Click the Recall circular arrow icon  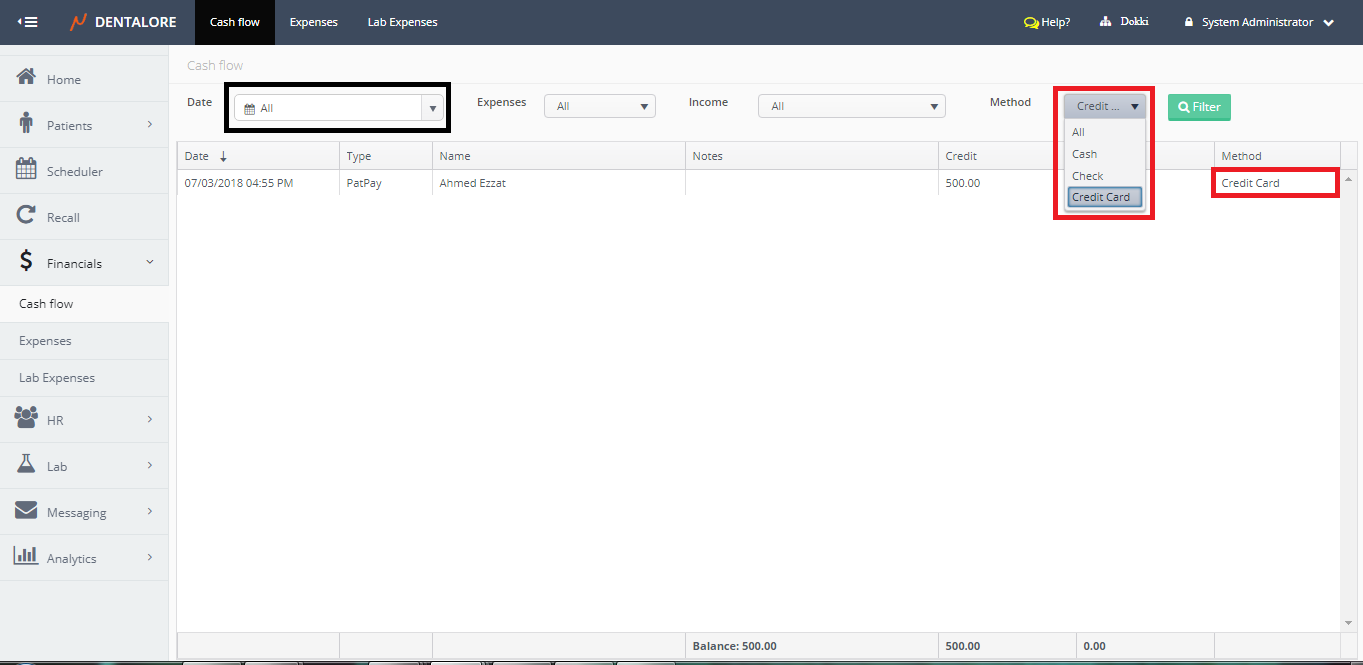[26, 216]
